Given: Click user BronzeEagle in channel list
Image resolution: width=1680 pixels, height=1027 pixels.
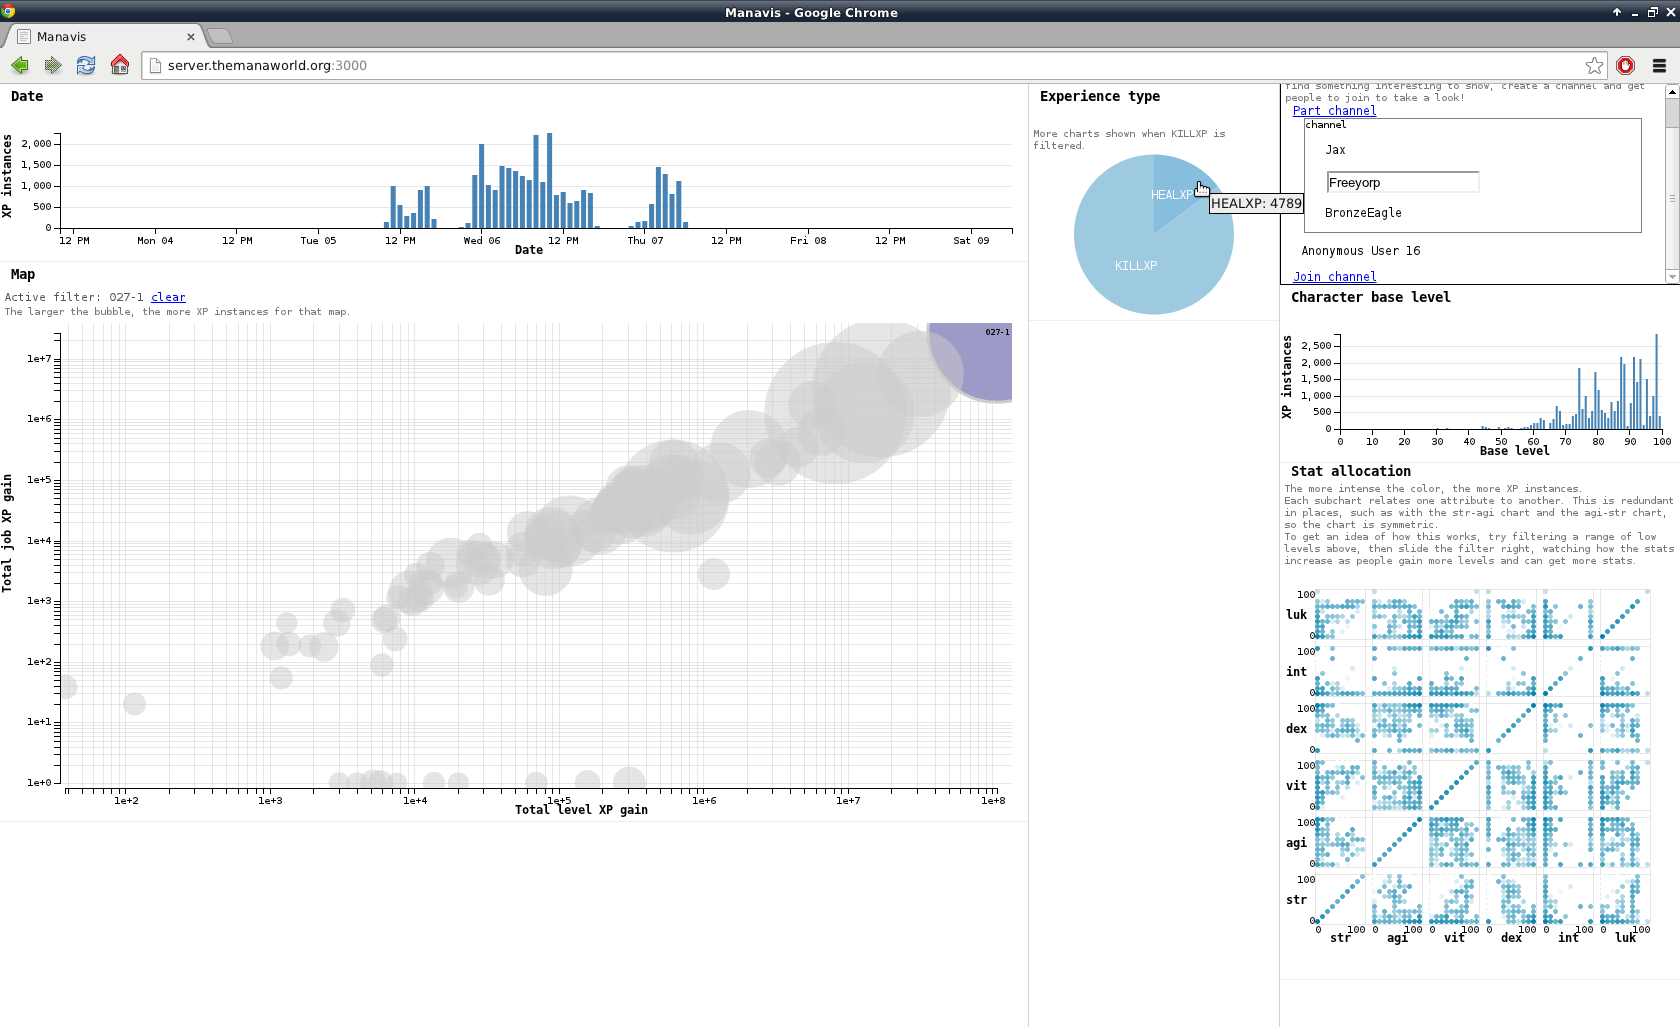Looking at the screenshot, I should pos(1363,213).
